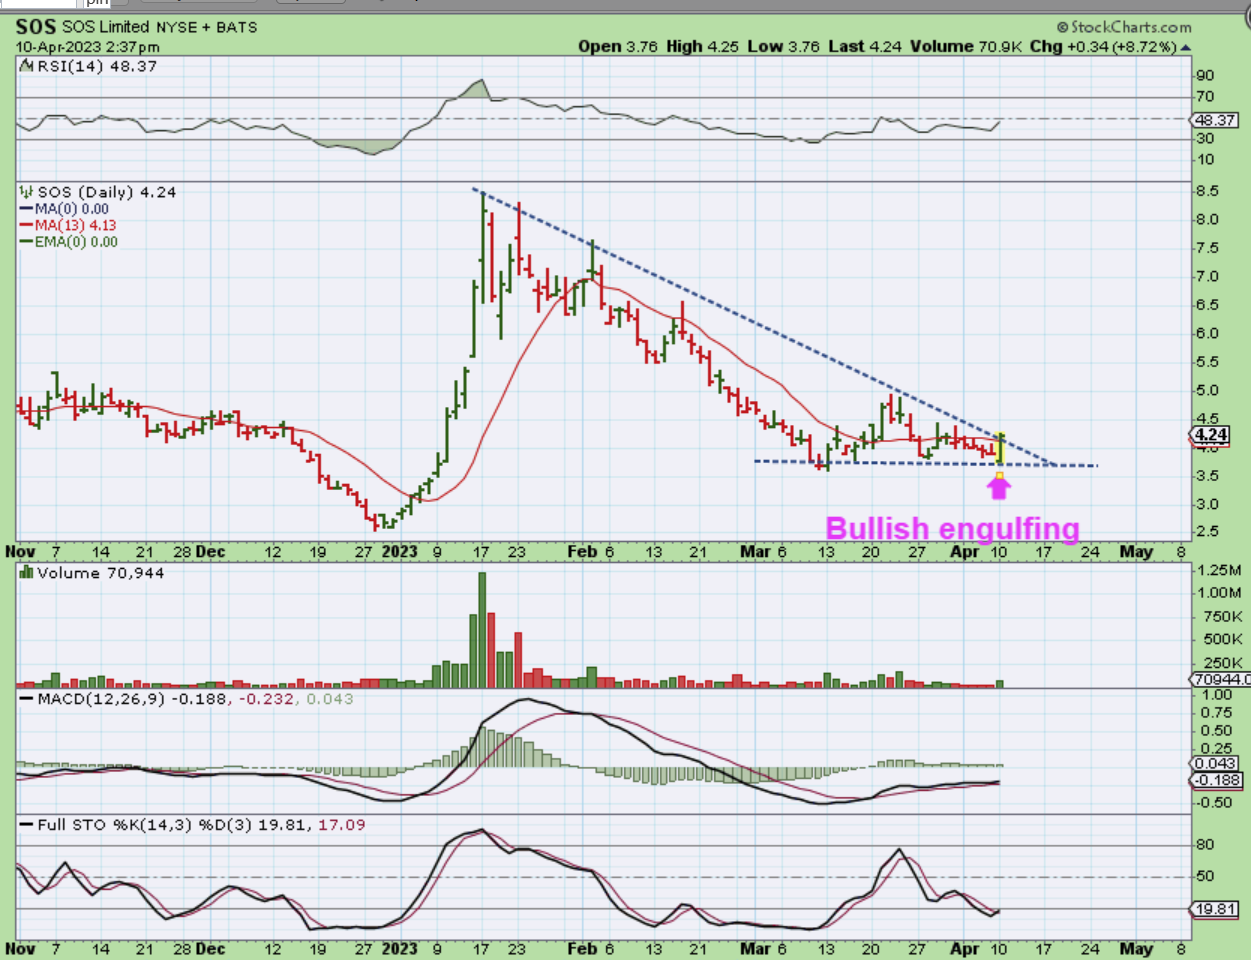The image size is (1251, 960).
Task: Click the tallest green volume bar
Action: coord(482,630)
